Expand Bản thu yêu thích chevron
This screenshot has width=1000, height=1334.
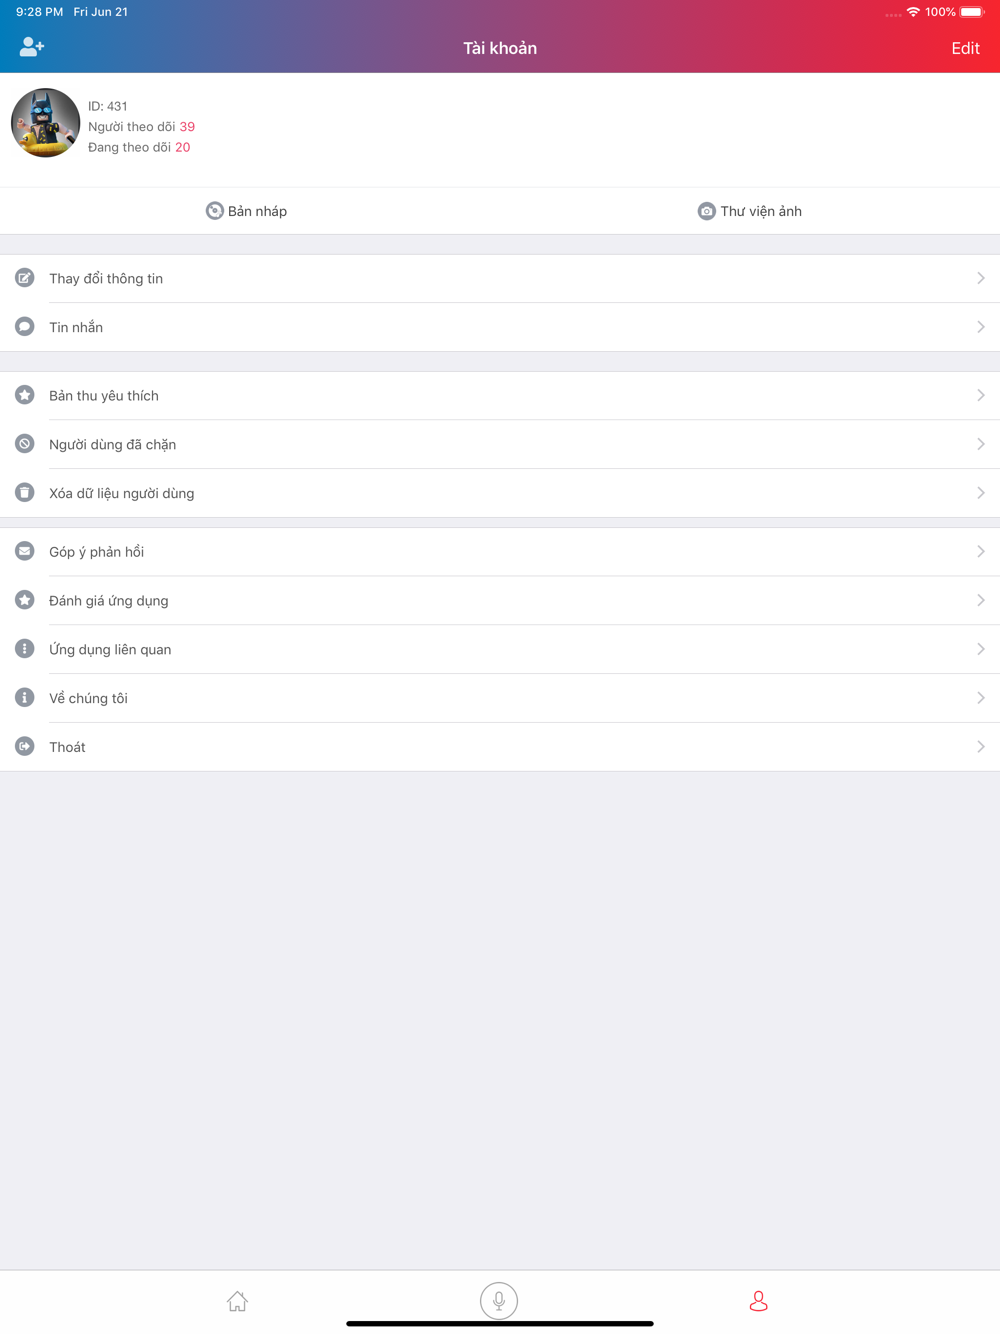[981, 395]
